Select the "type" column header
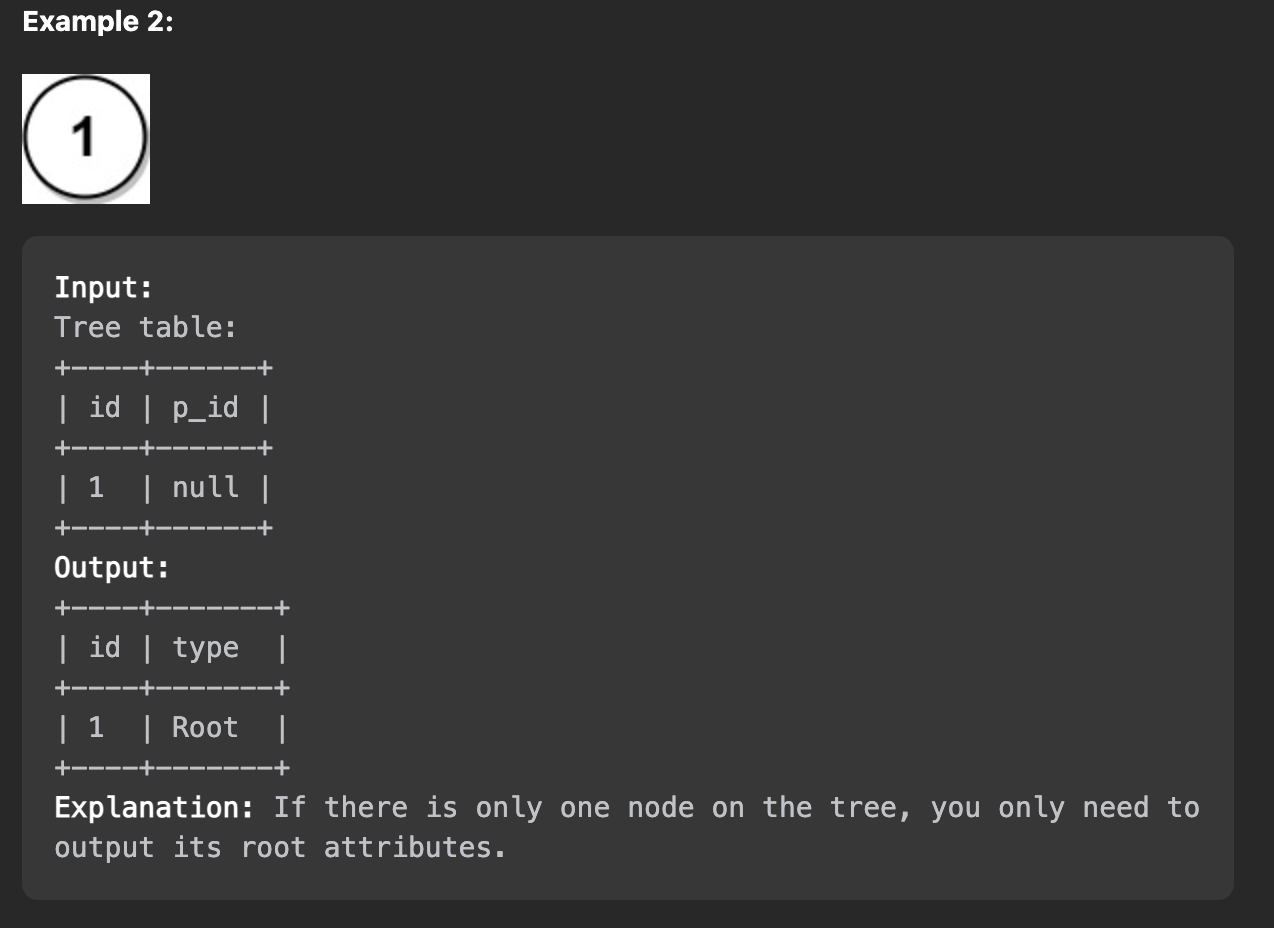 (205, 648)
